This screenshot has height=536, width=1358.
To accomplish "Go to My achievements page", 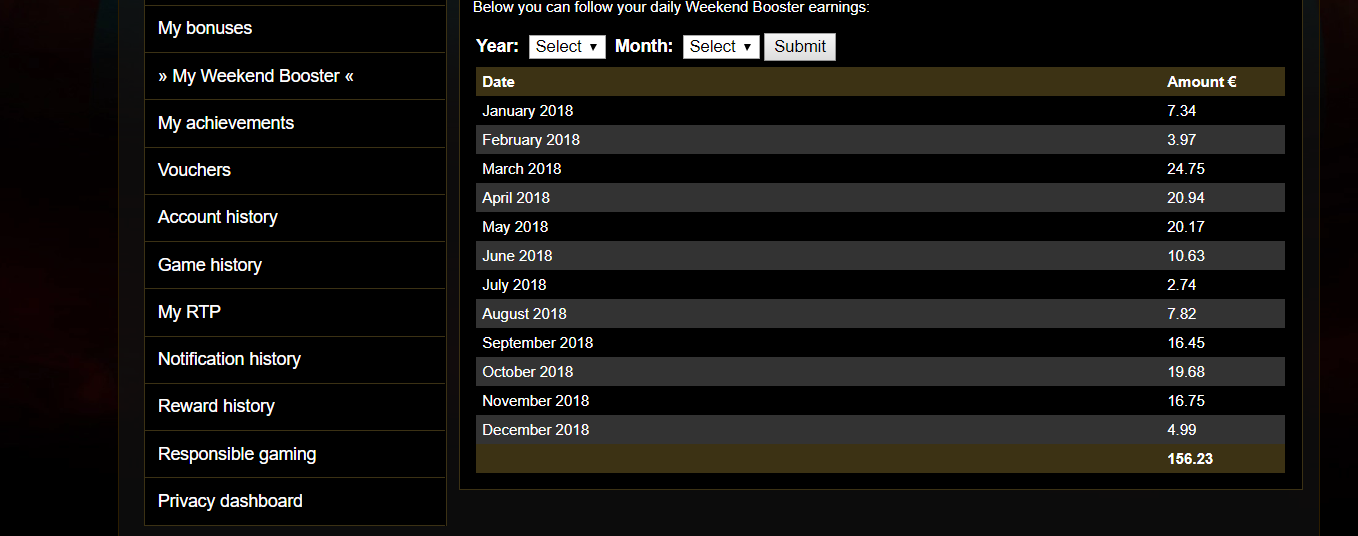I will pyautogui.click(x=295, y=123).
